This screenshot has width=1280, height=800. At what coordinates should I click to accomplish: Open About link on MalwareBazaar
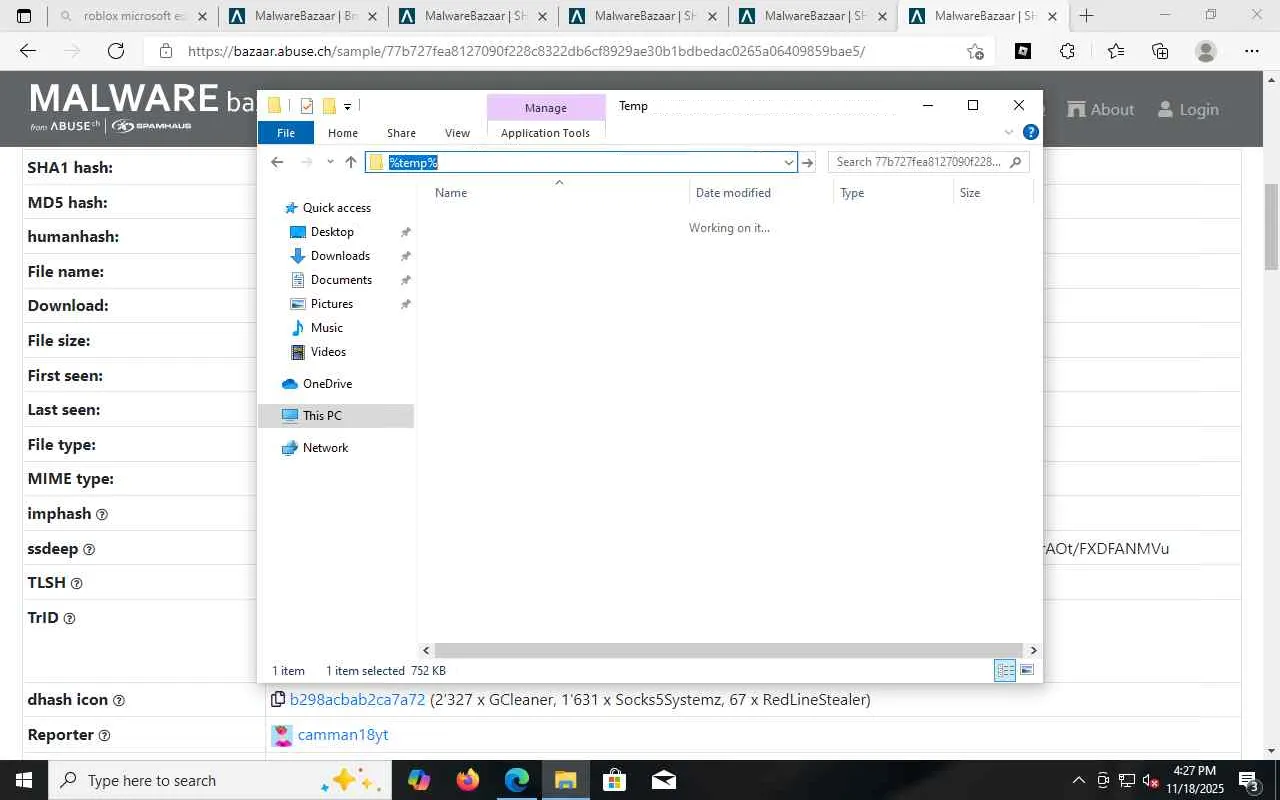[x=1100, y=110]
